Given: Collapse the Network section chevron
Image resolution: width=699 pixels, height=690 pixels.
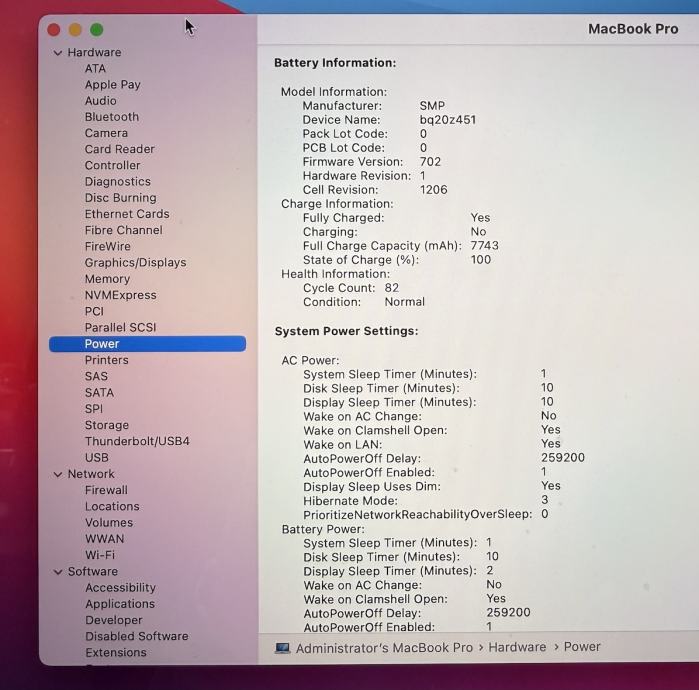Looking at the screenshot, I should [x=58, y=474].
